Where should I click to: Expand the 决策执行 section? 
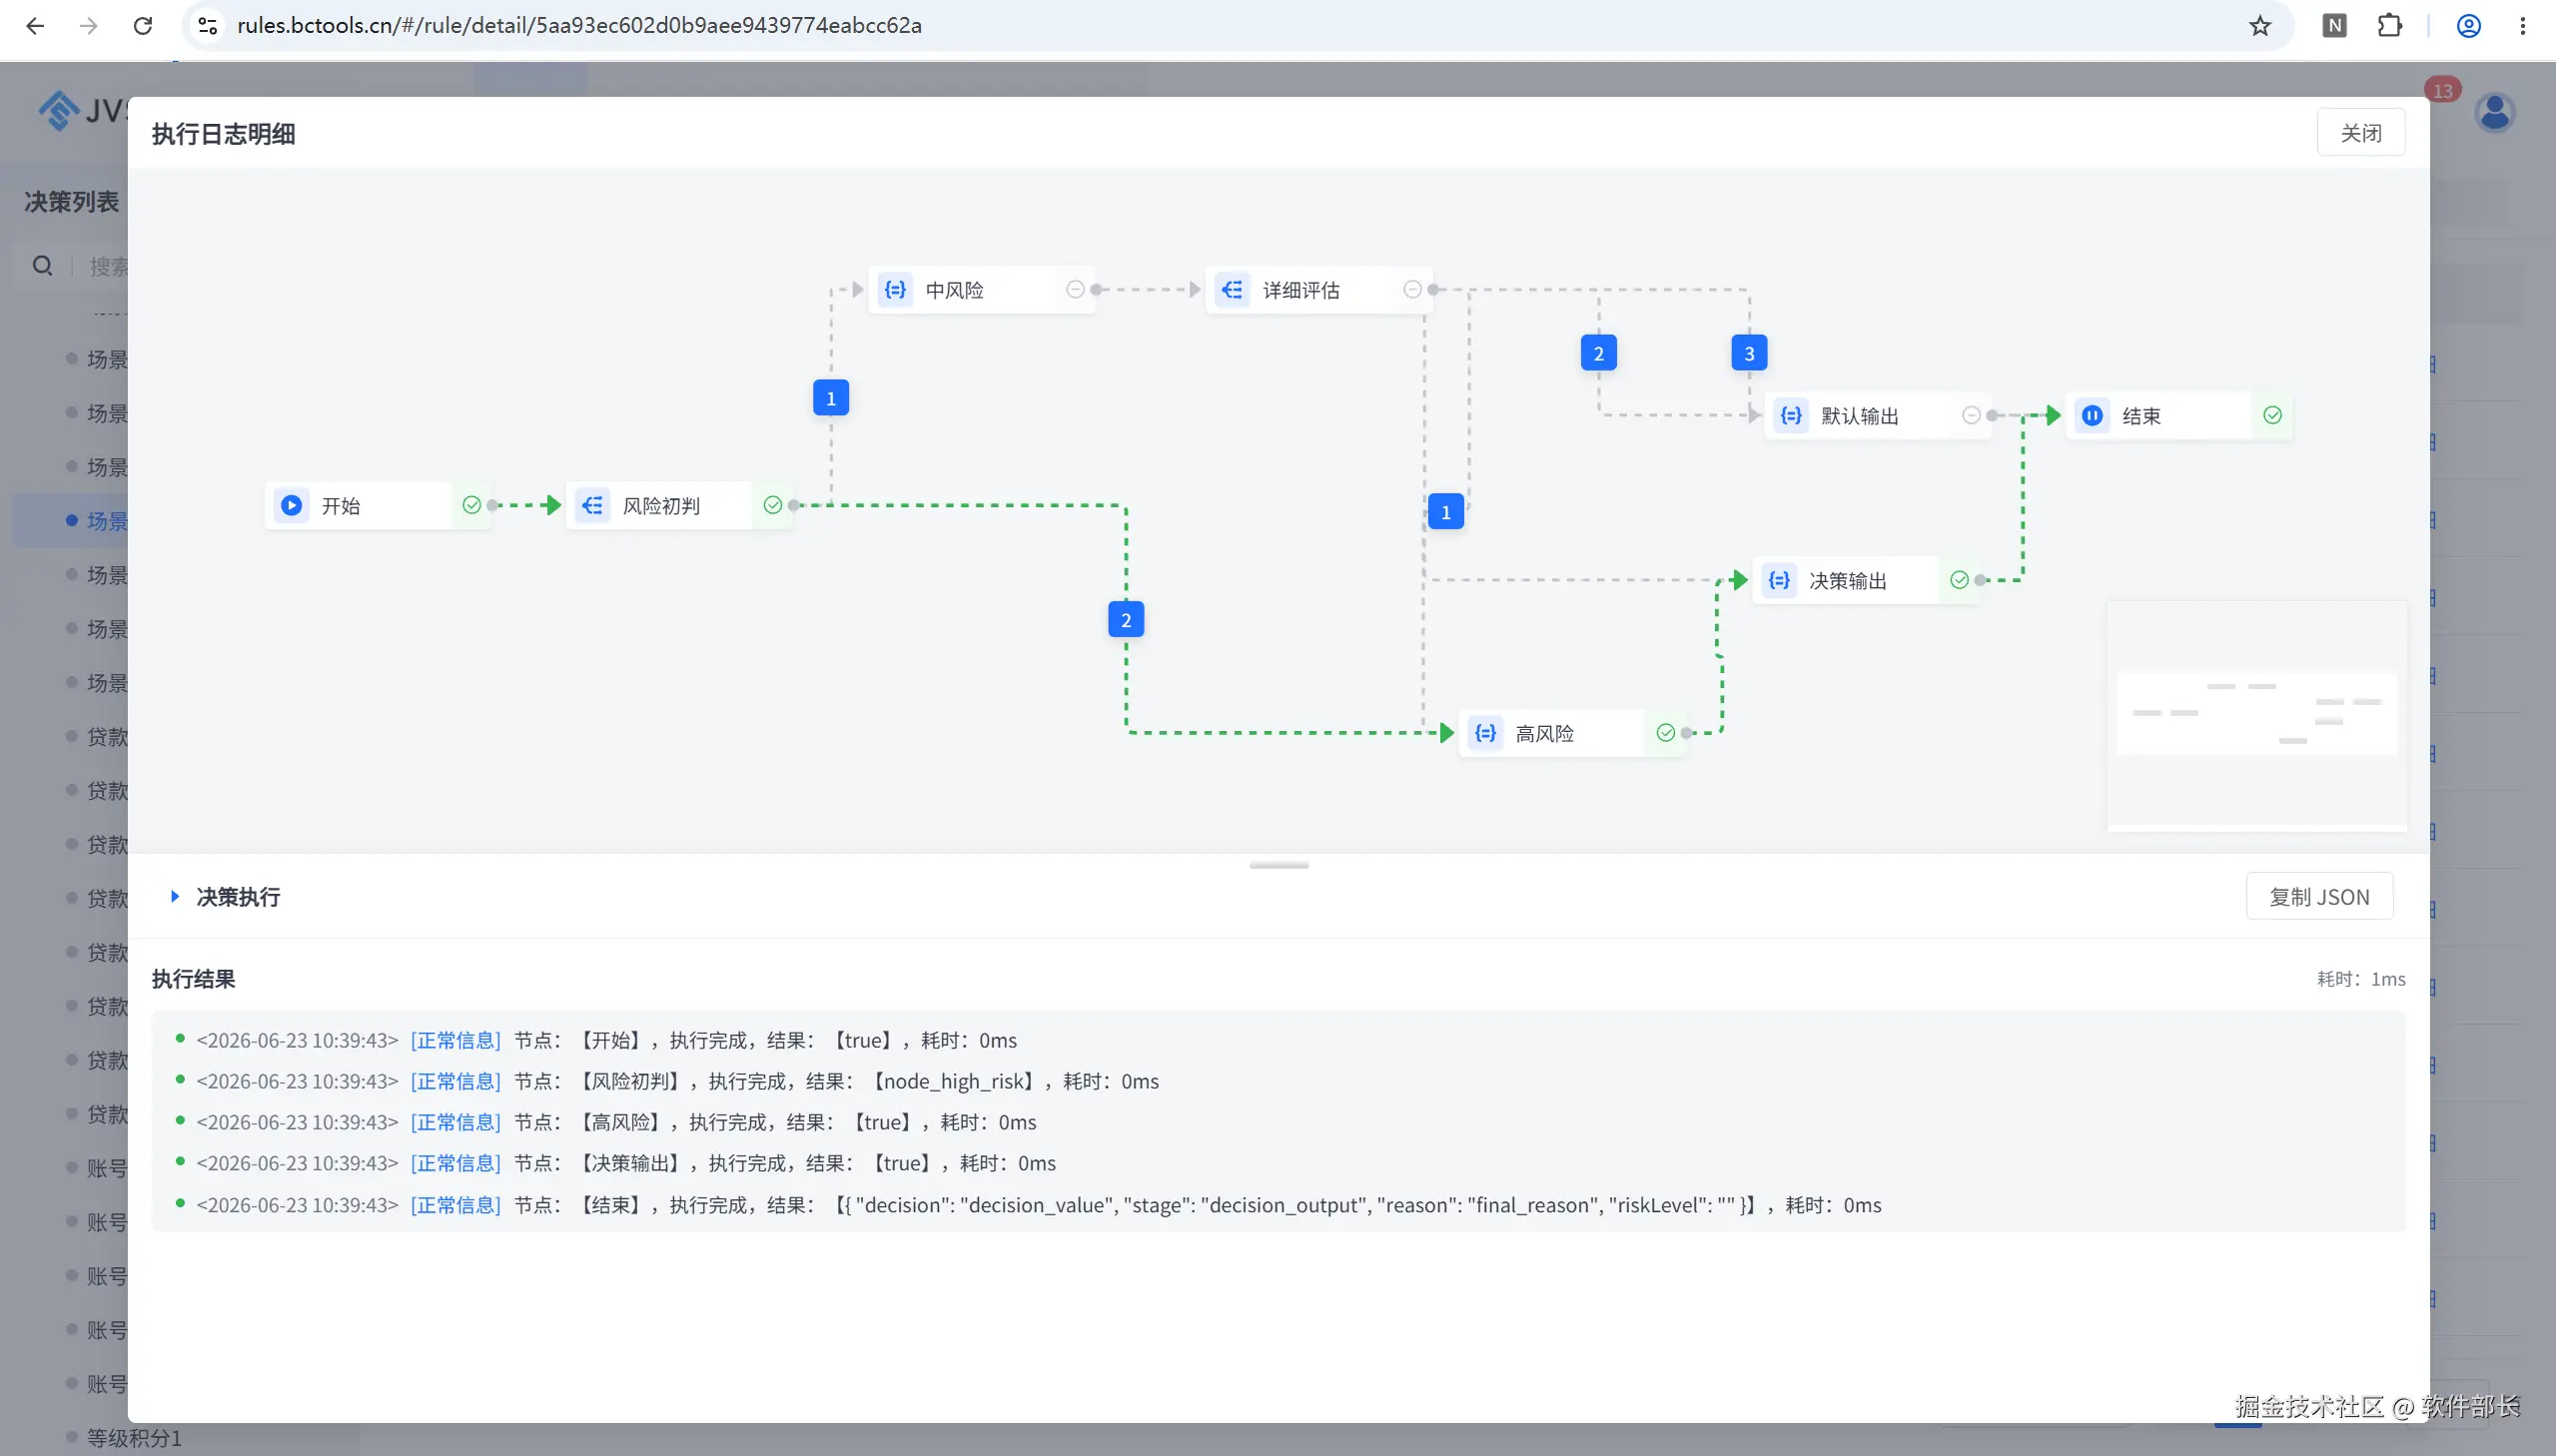coord(175,897)
